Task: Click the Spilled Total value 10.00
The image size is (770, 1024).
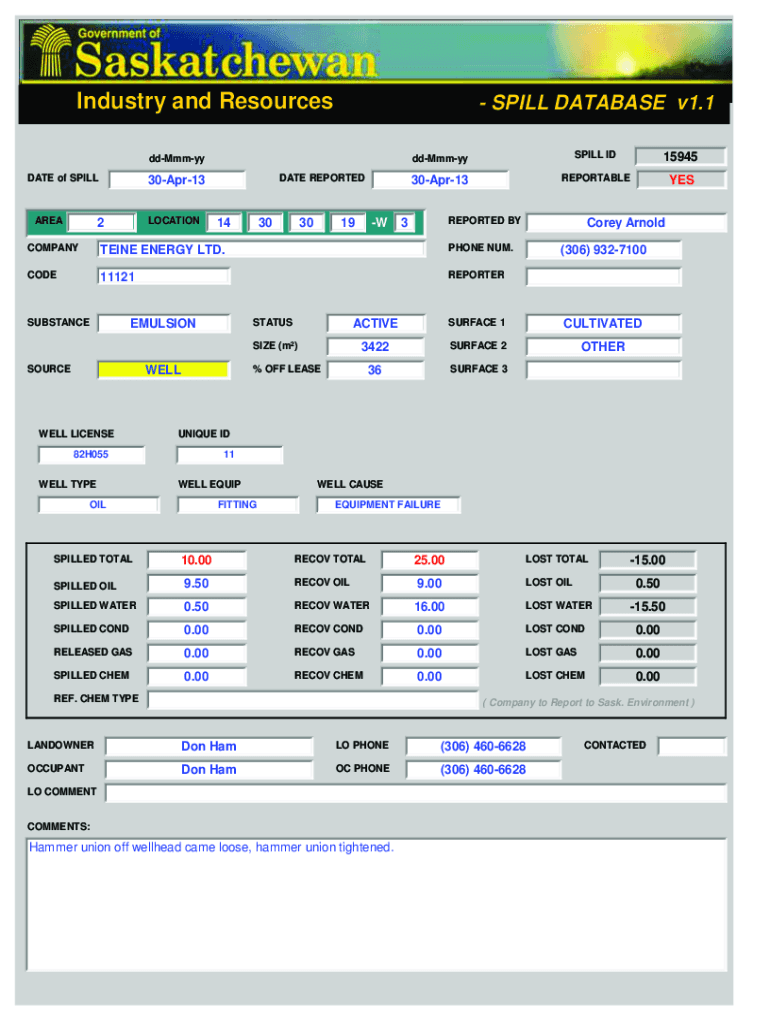Action: [196, 561]
